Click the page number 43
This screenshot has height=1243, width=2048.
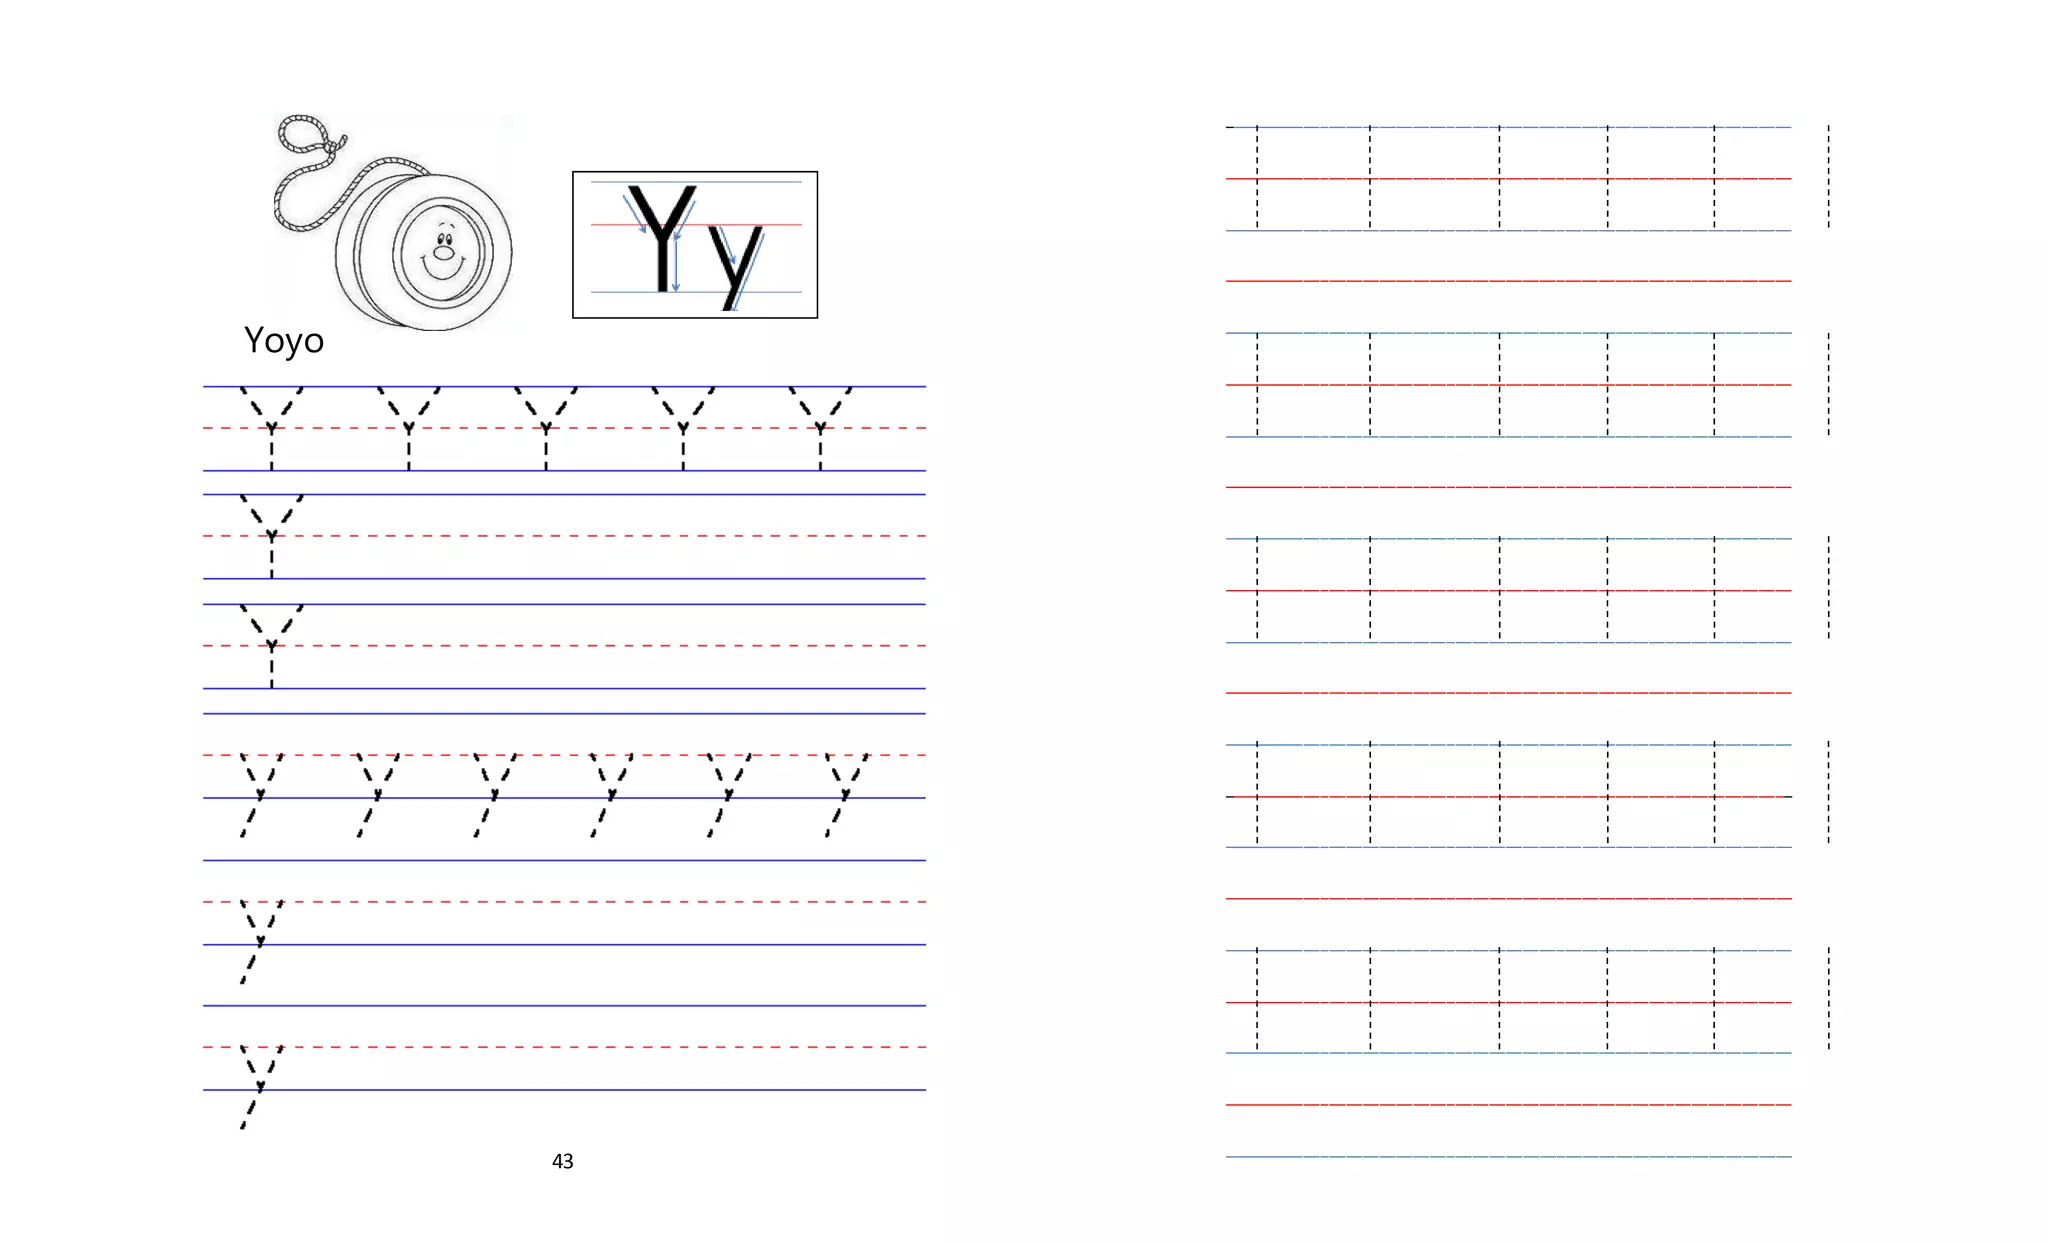563,1161
